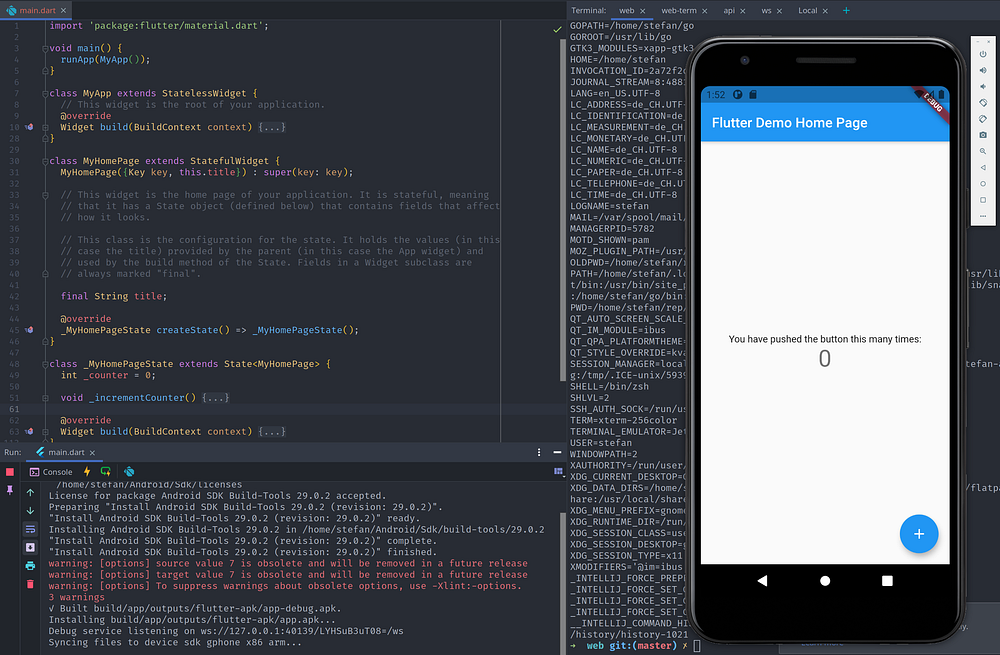Expand folded build method on line 63

point(272,432)
